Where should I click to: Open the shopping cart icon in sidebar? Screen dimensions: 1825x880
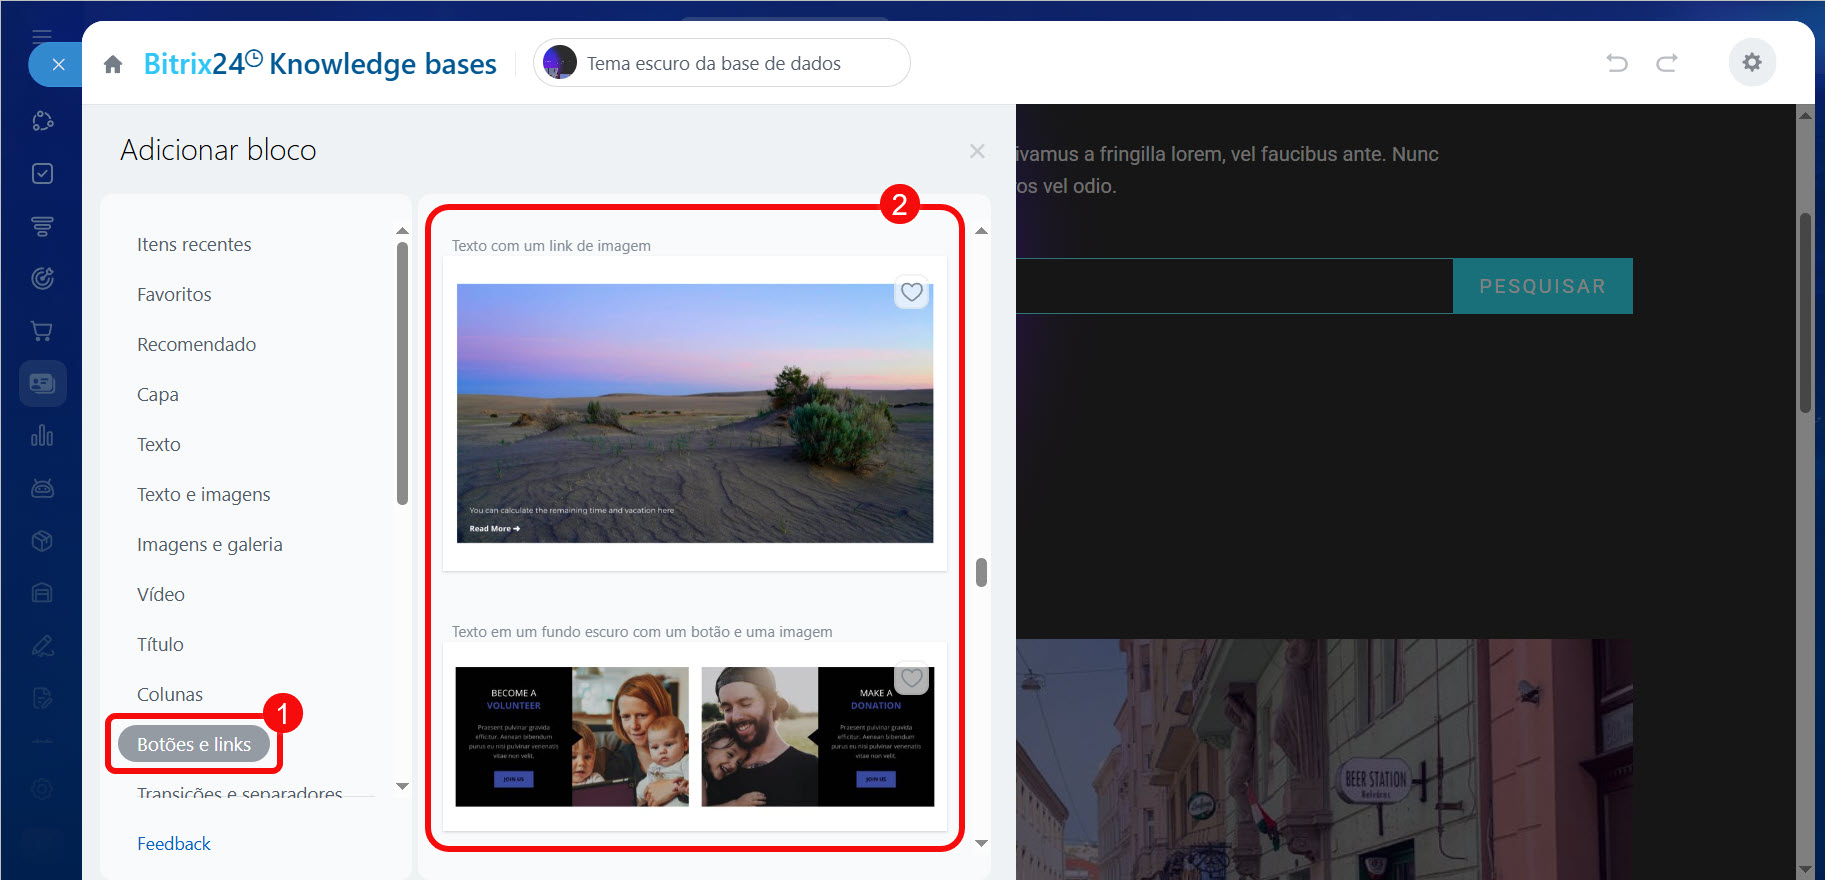click(42, 331)
